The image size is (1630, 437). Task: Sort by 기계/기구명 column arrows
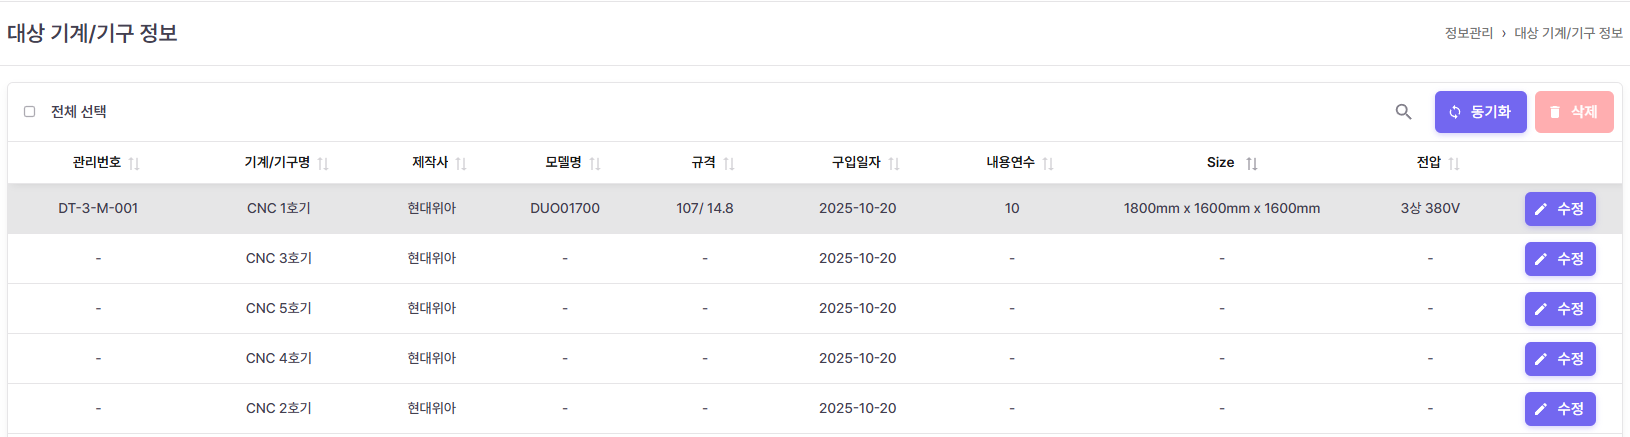point(323,163)
